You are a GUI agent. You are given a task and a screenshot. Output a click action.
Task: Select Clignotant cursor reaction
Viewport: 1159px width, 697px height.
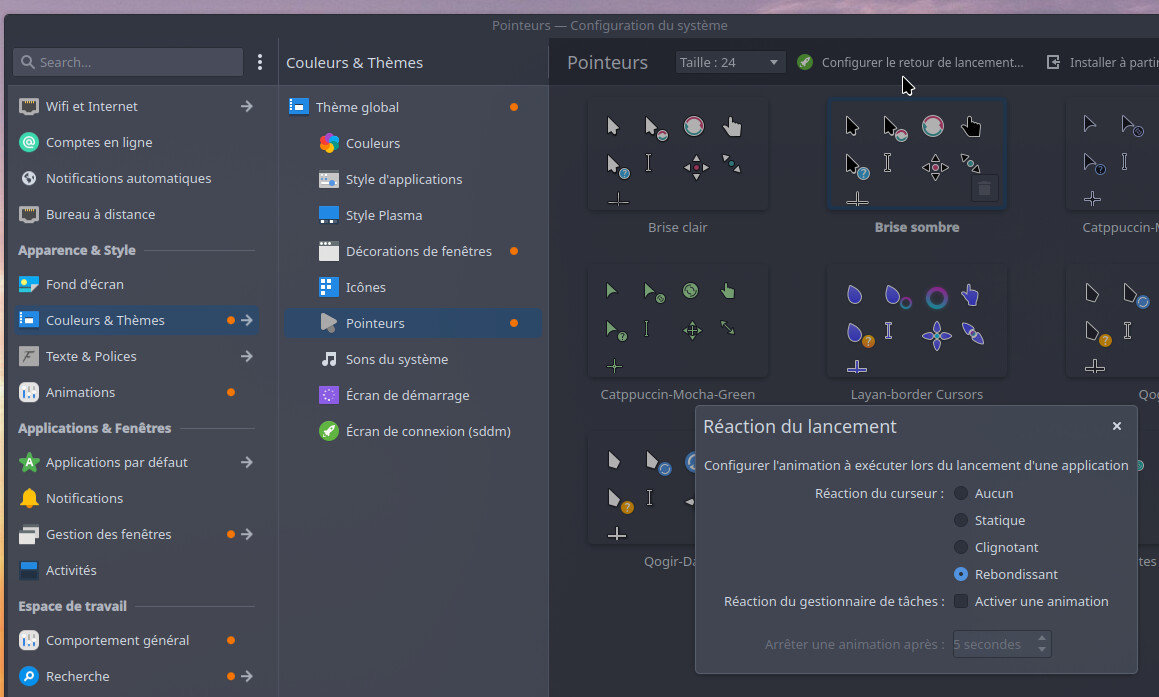coord(961,547)
